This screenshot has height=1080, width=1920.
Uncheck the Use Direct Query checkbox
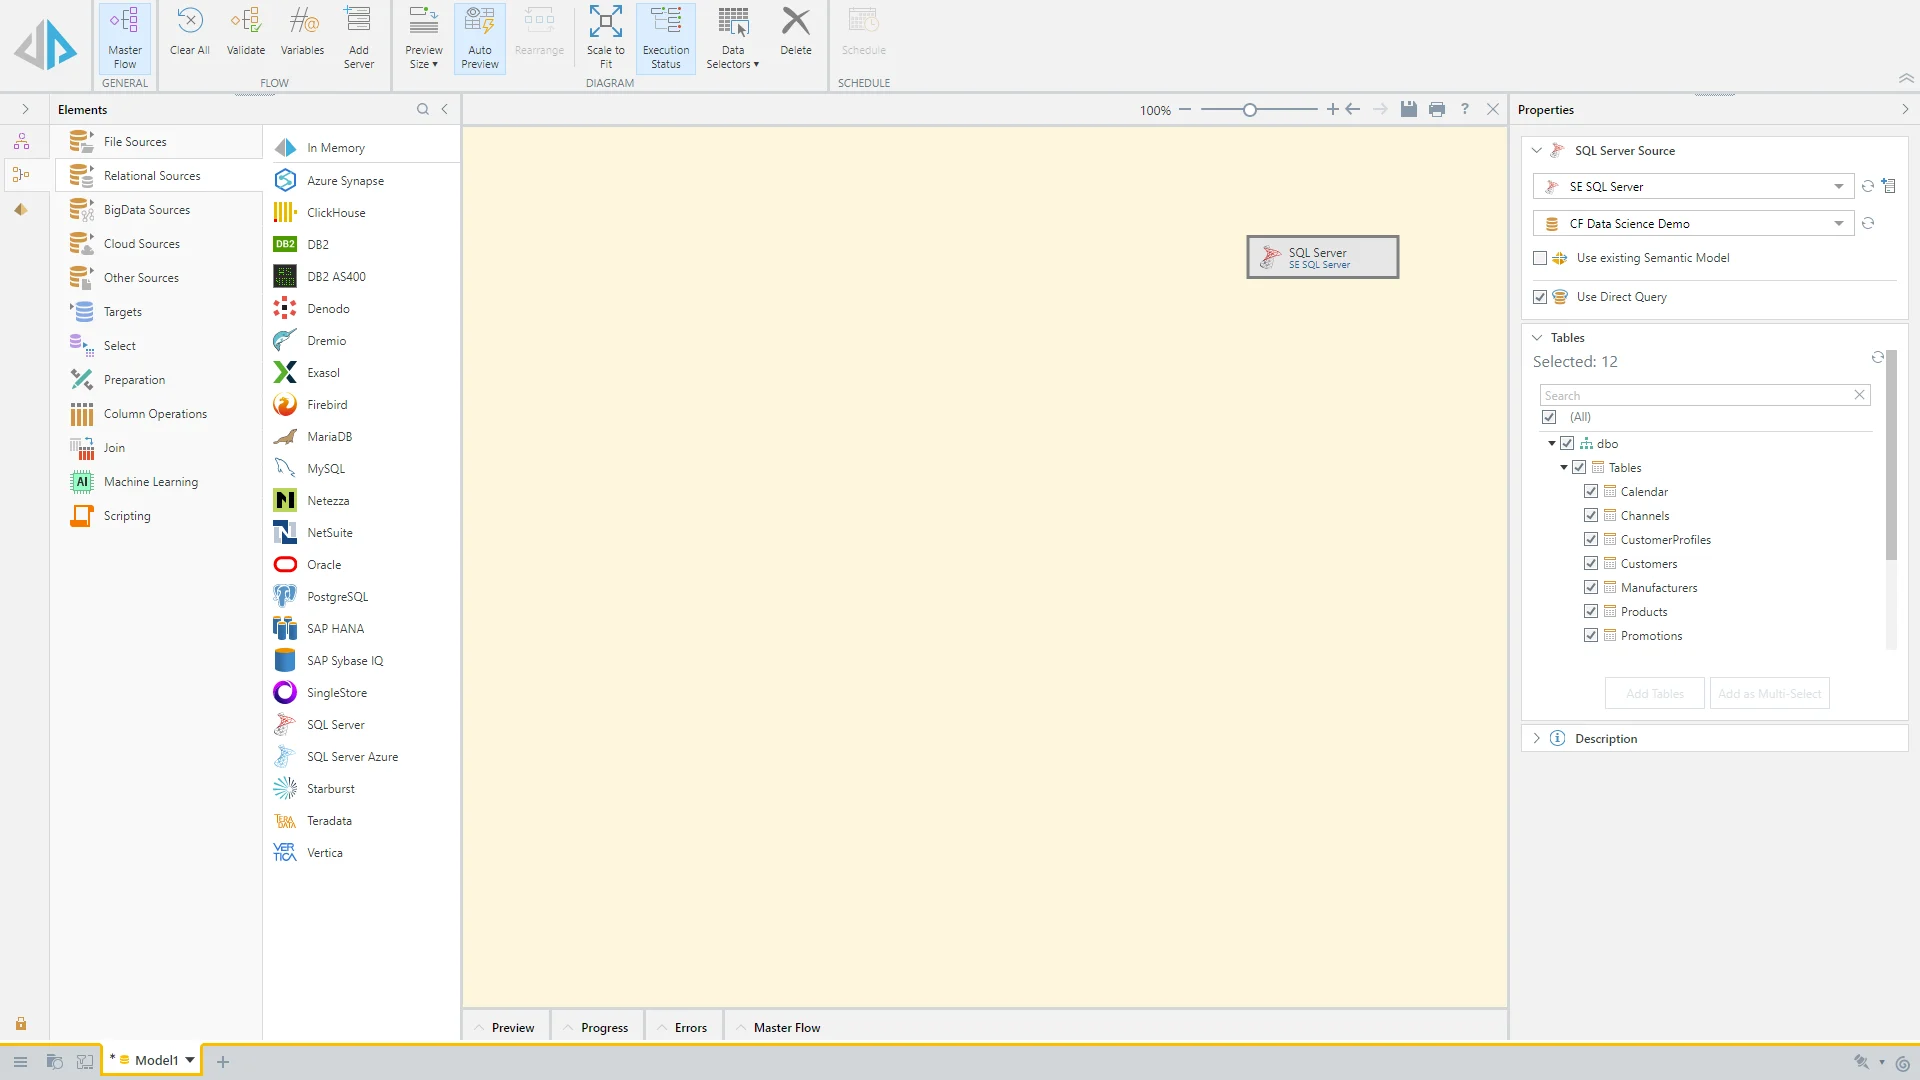tap(1540, 297)
